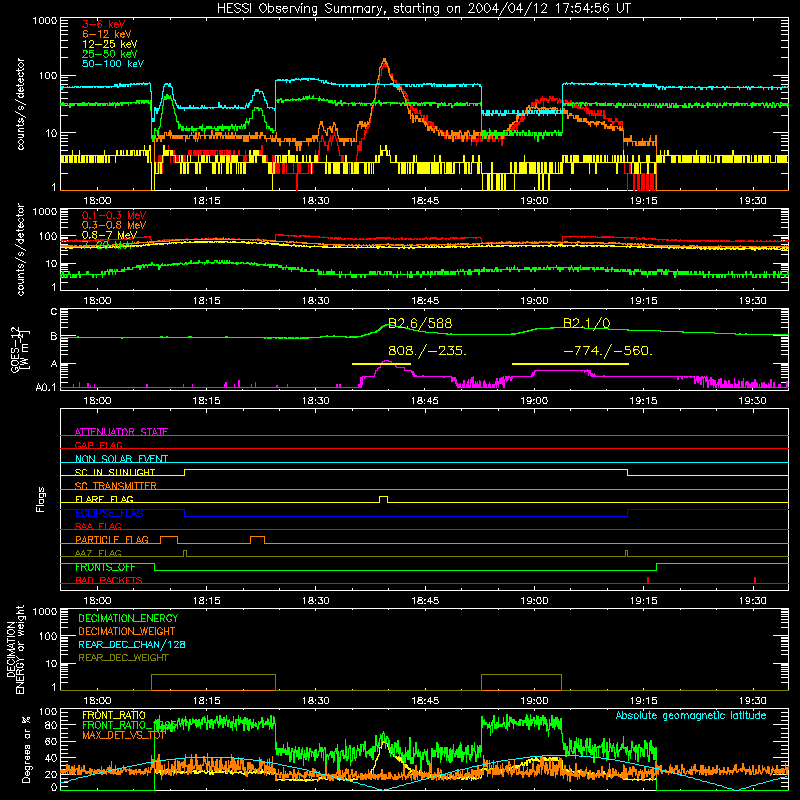
Task: Select the 25-50 keV legend label
Action: [x=110, y=54]
